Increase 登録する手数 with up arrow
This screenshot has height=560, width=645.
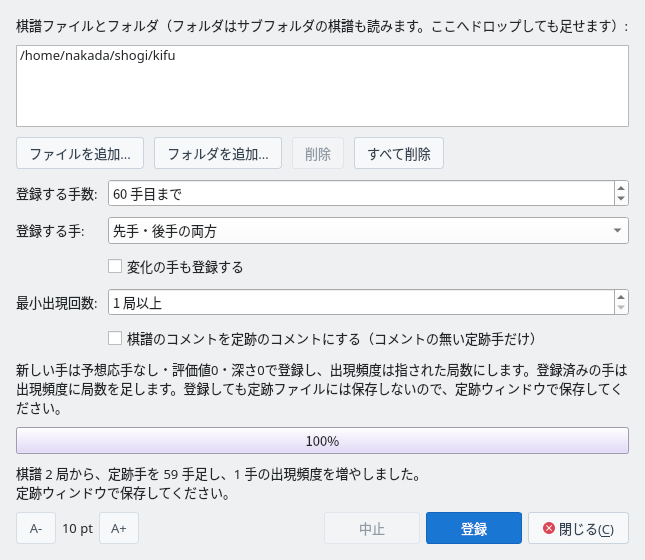621,188
